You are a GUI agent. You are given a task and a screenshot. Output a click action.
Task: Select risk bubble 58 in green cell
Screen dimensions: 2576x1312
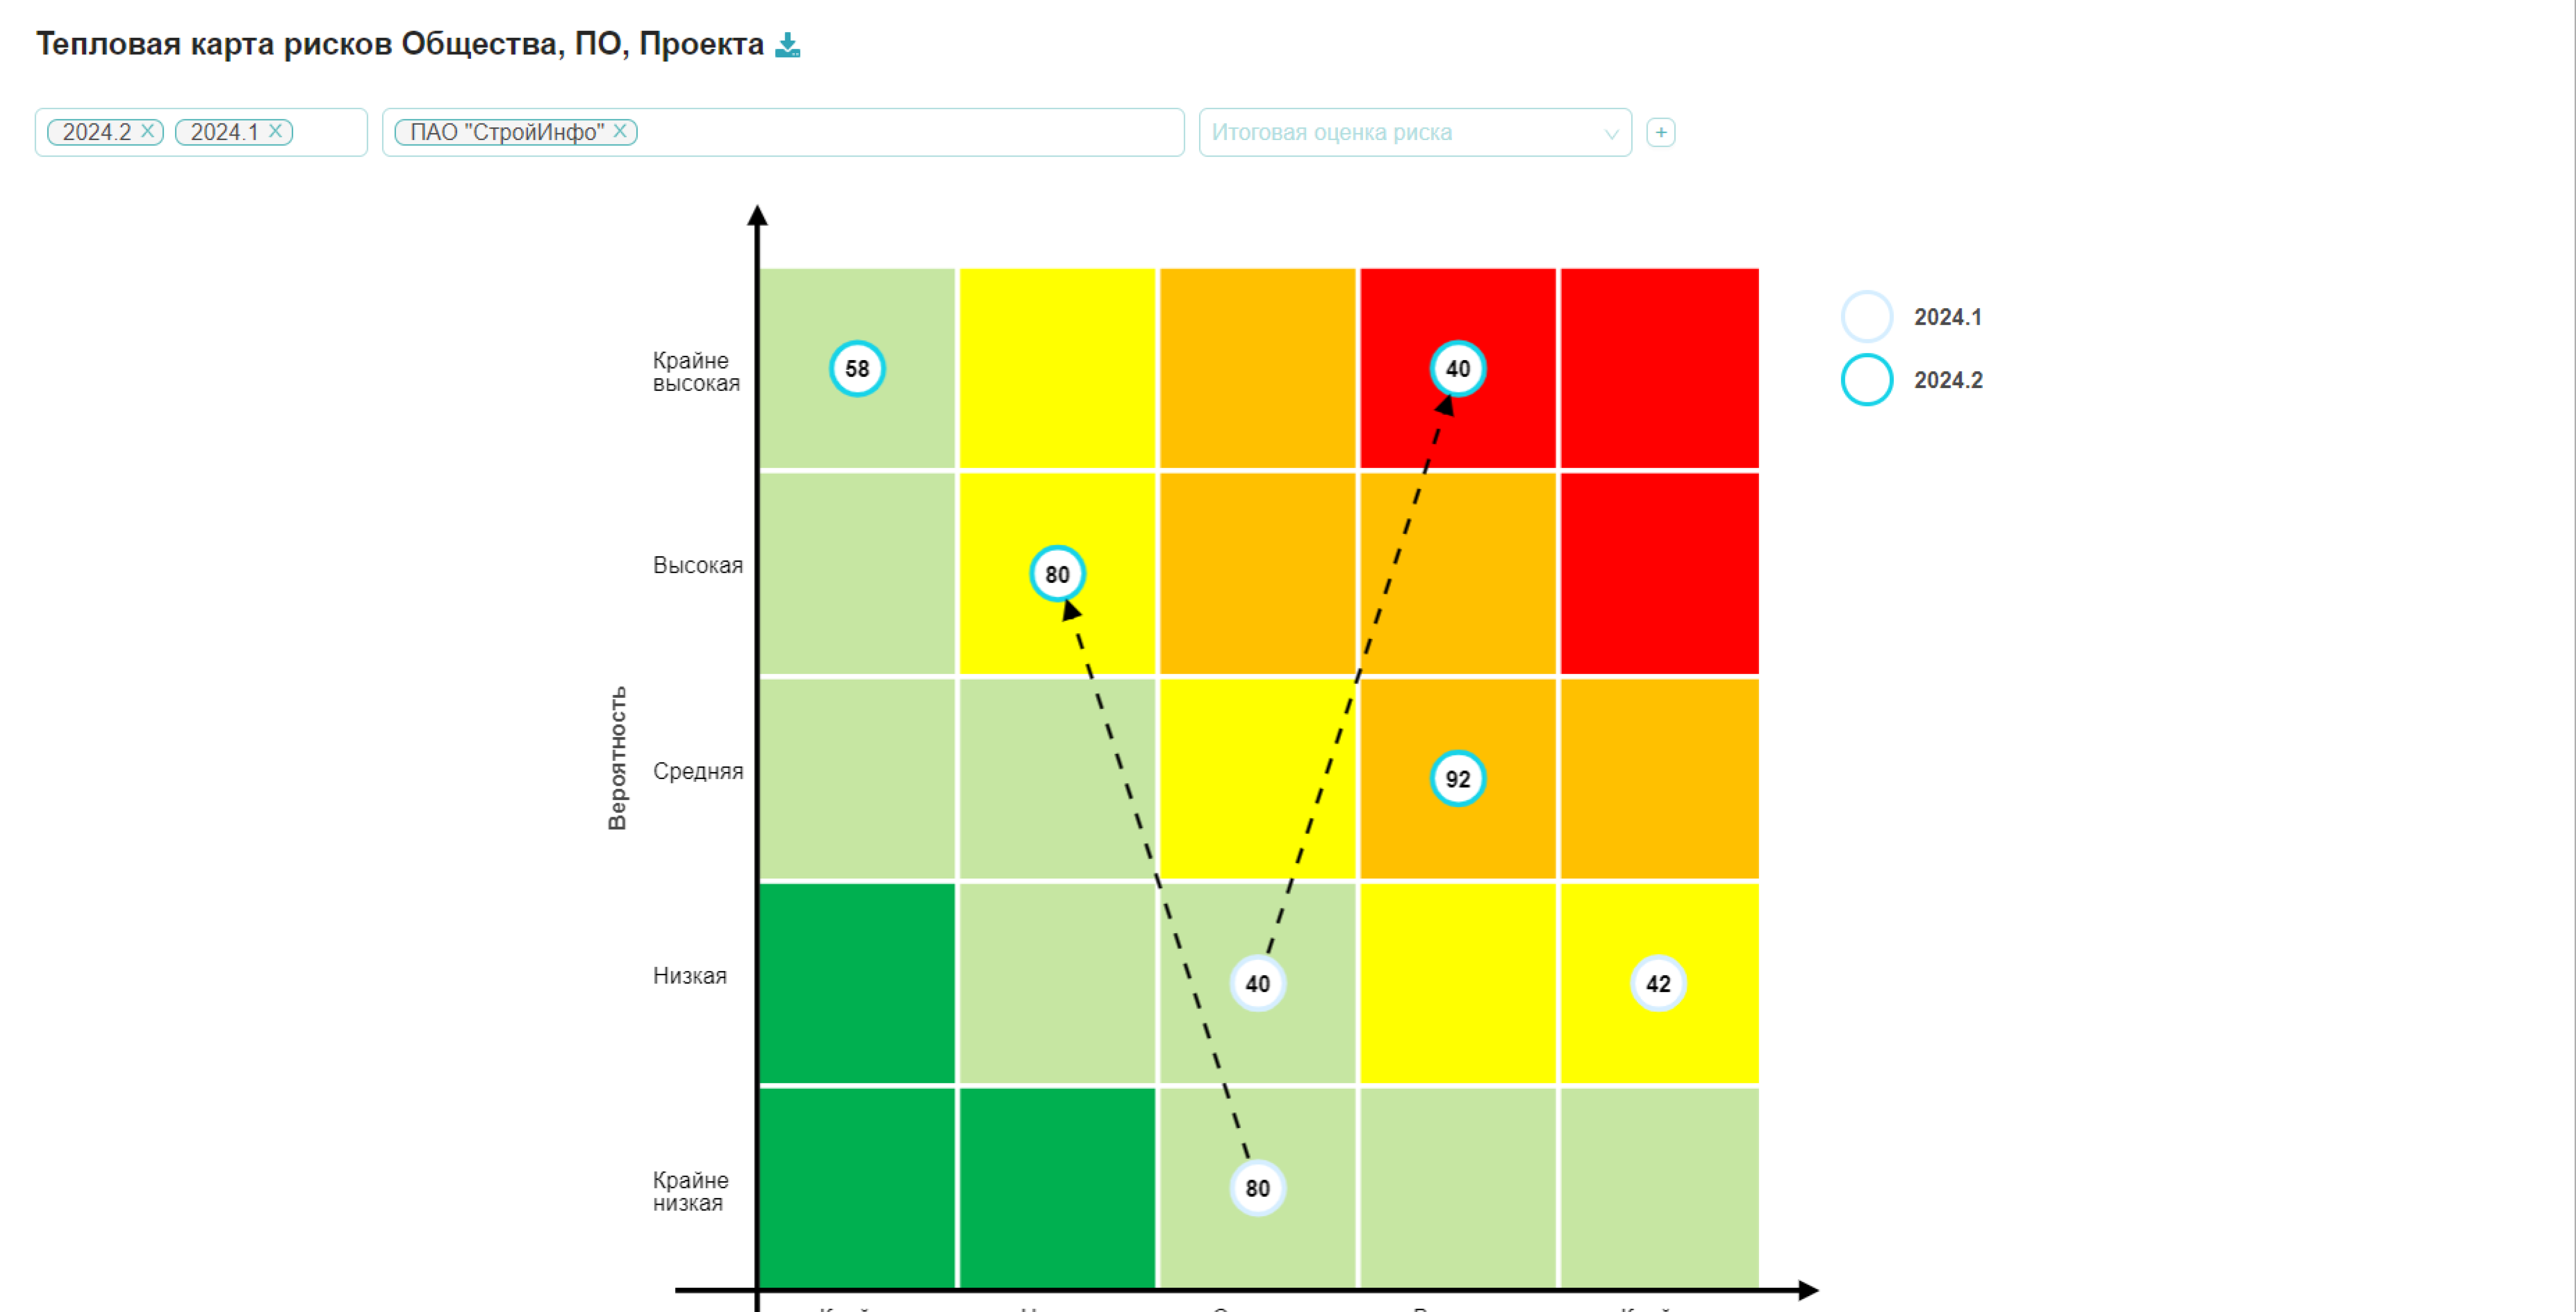click(857, 369)
